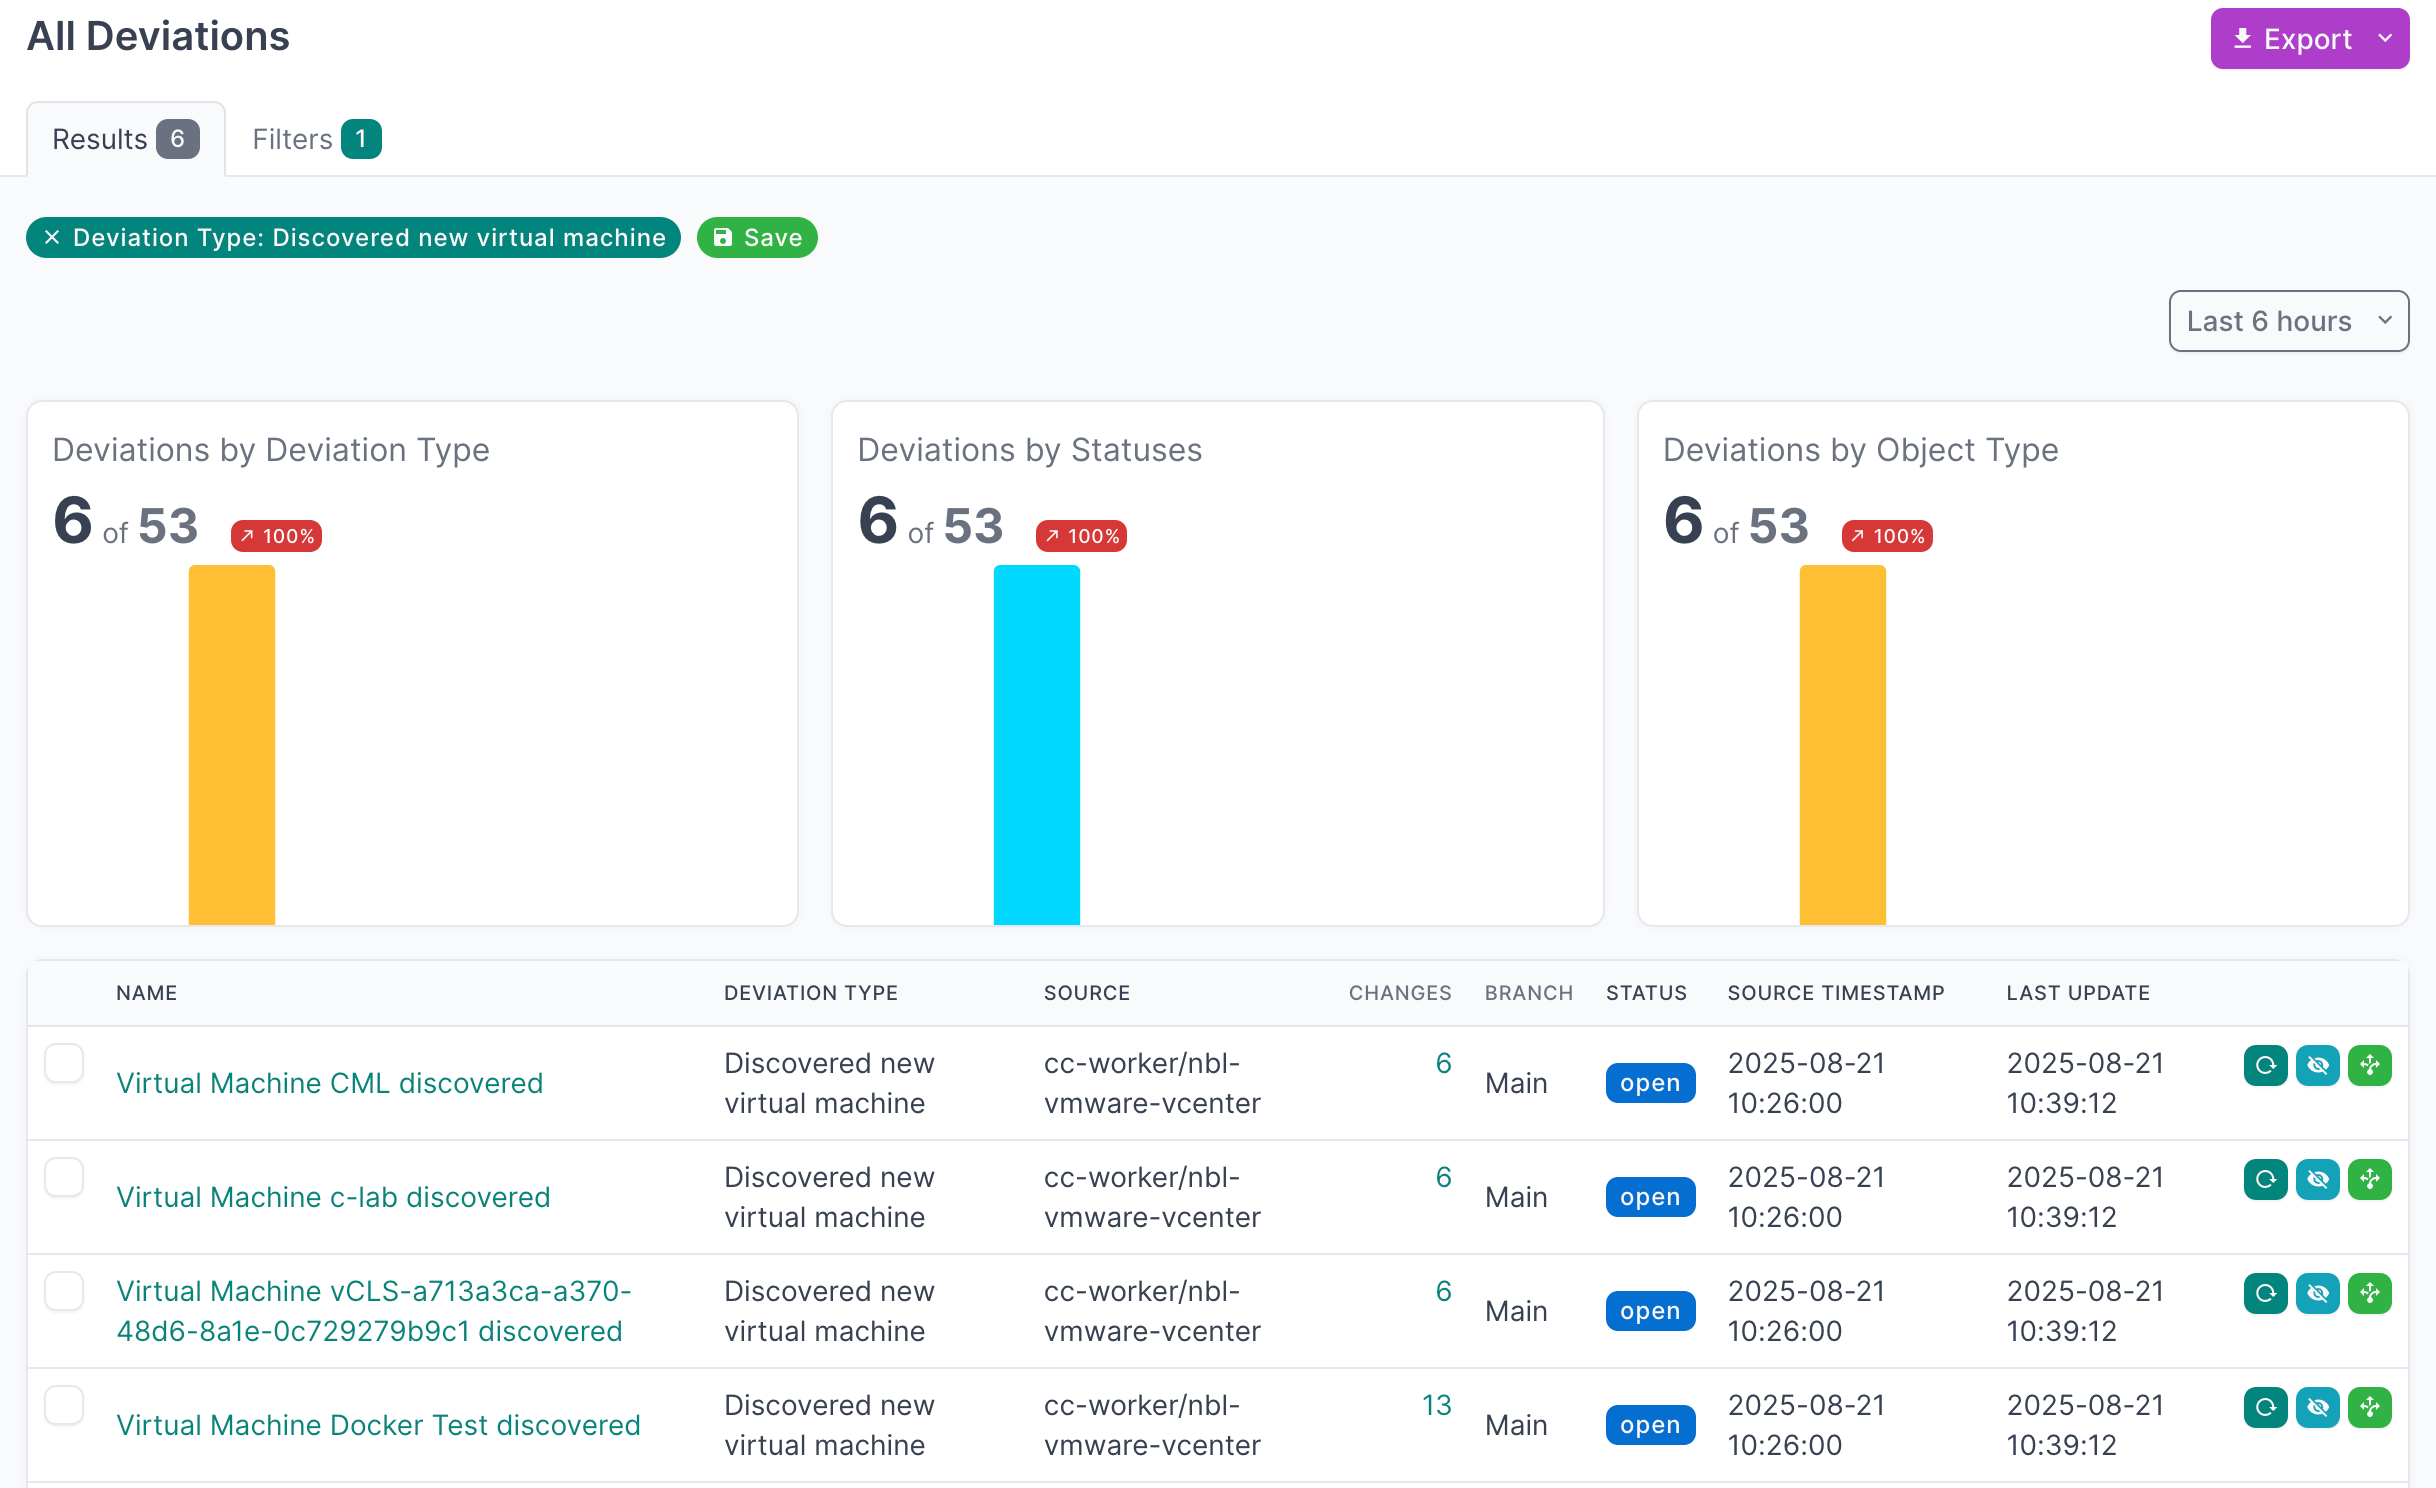Expand the Export dropdown arrow
The width and height of the screenshot is (2436, 1488).
[2385, 39]
